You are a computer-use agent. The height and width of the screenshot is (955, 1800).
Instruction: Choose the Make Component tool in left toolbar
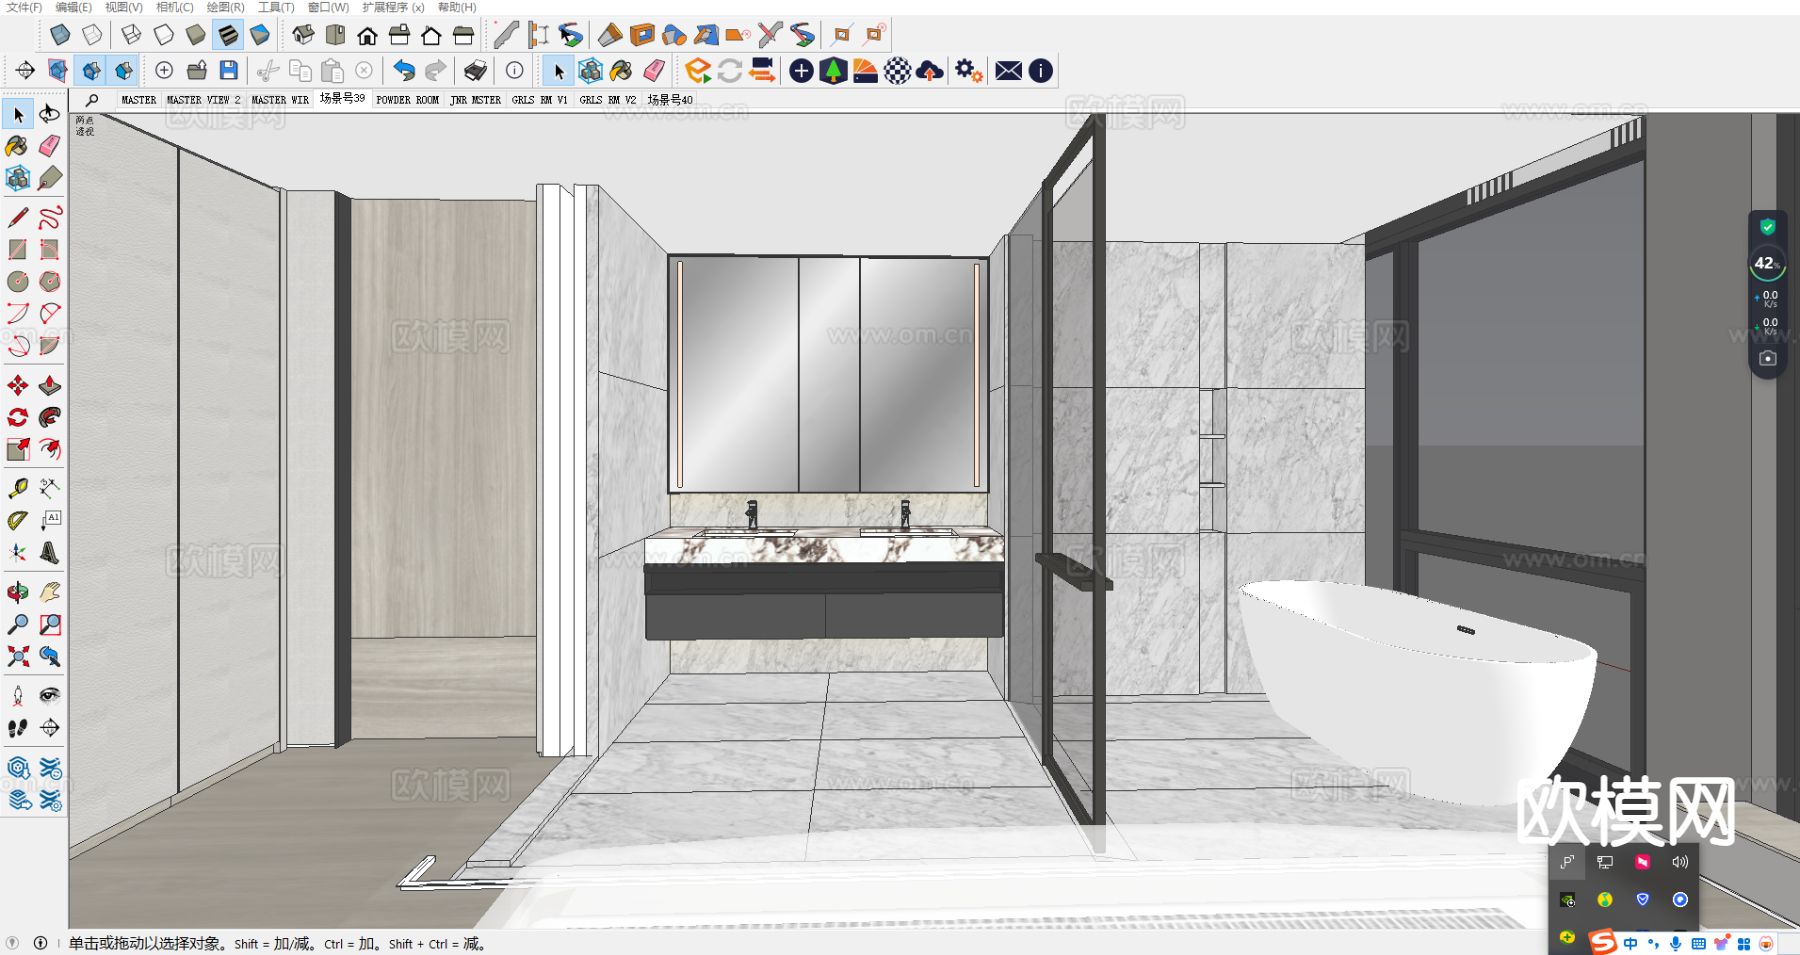(x=17, y=179)
